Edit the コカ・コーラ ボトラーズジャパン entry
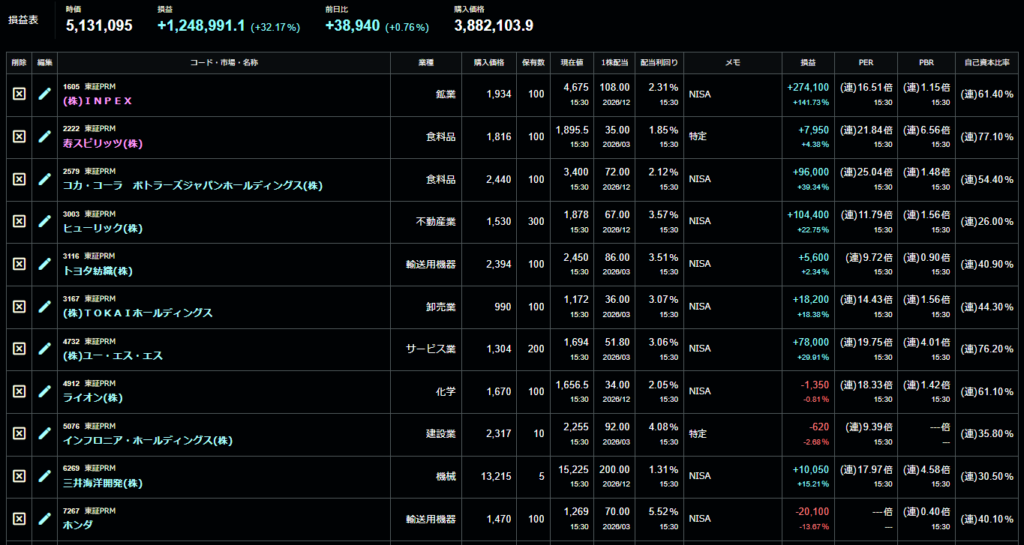The height and width of the screenshot is (545, 1024). (44, 178)
